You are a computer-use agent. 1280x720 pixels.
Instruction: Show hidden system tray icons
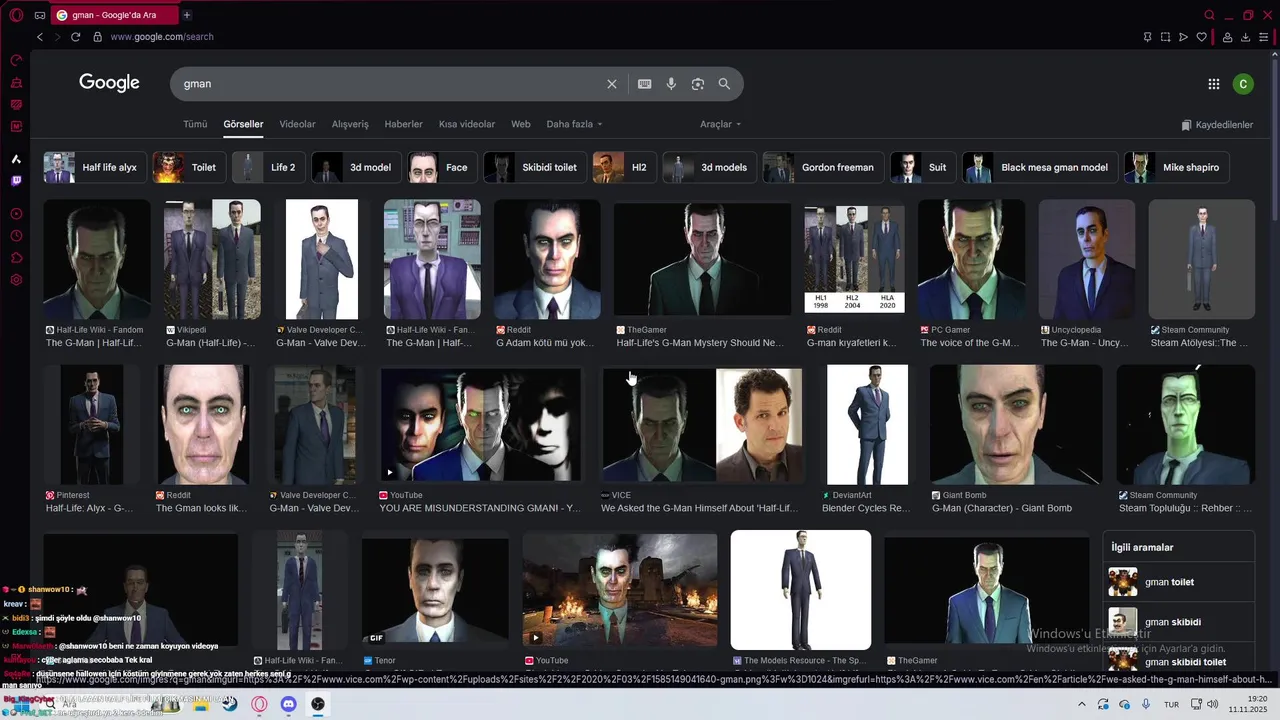tap(1081, 704)
